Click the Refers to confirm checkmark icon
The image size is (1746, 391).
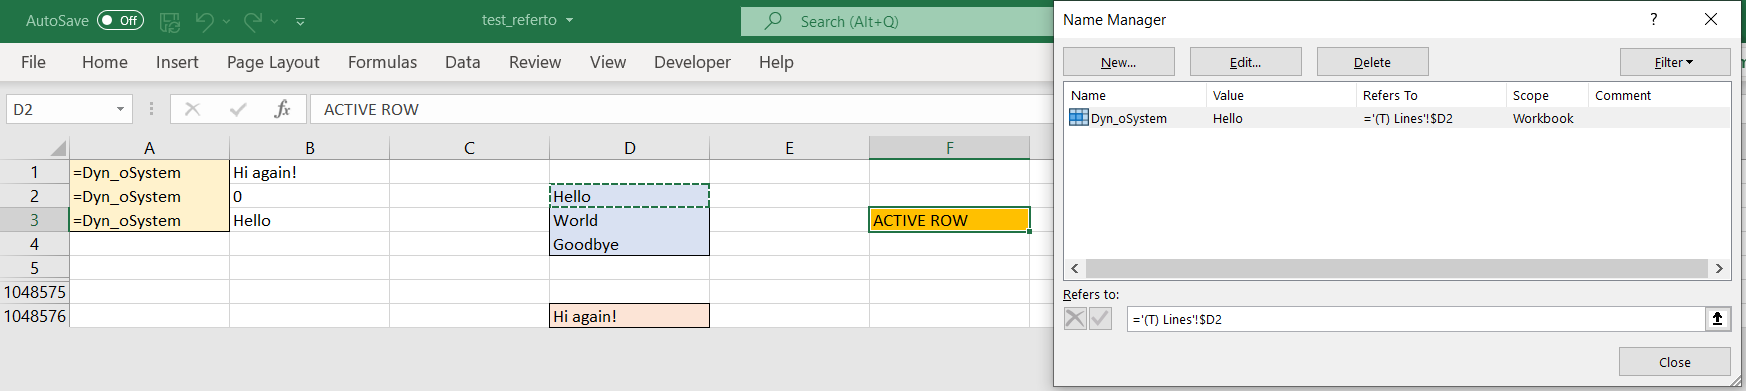point(1100,319)
